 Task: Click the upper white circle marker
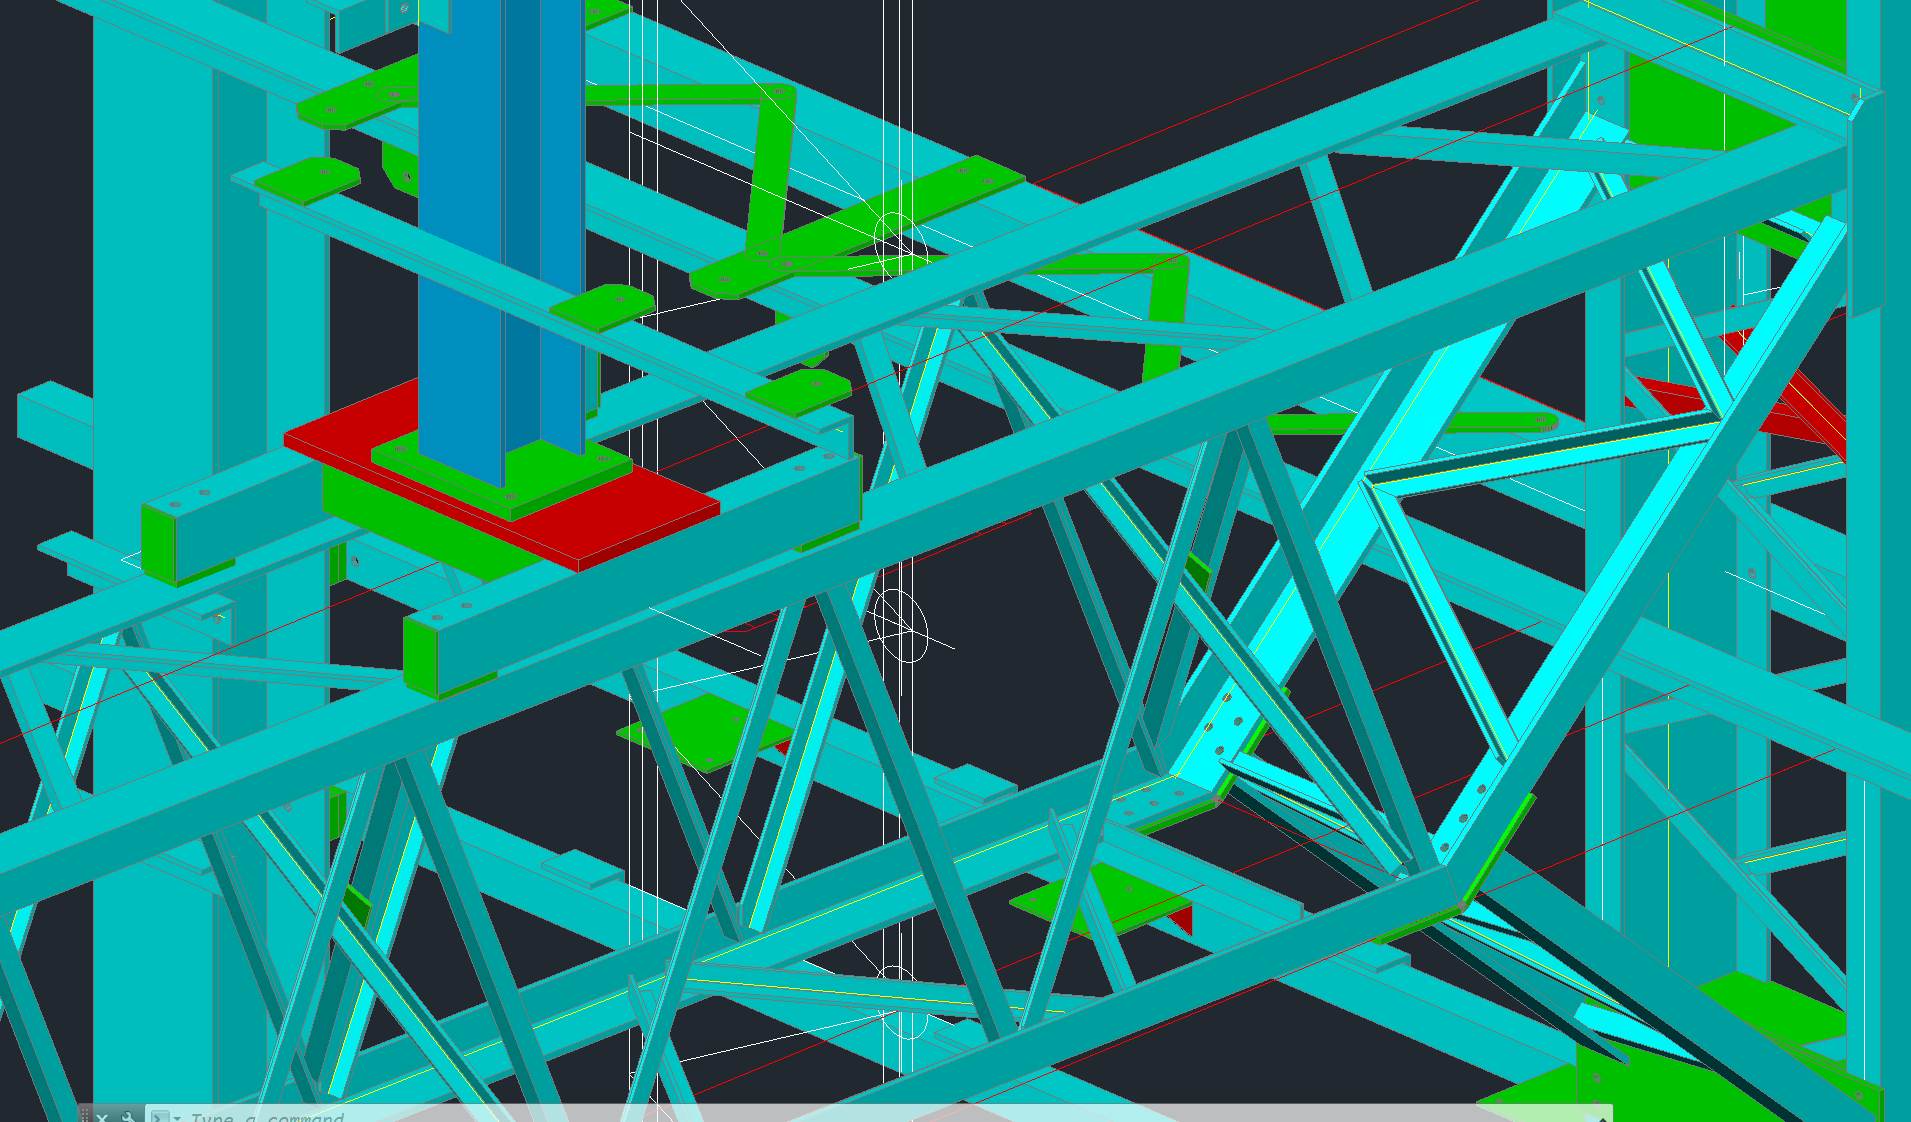(x=894, y=241)
